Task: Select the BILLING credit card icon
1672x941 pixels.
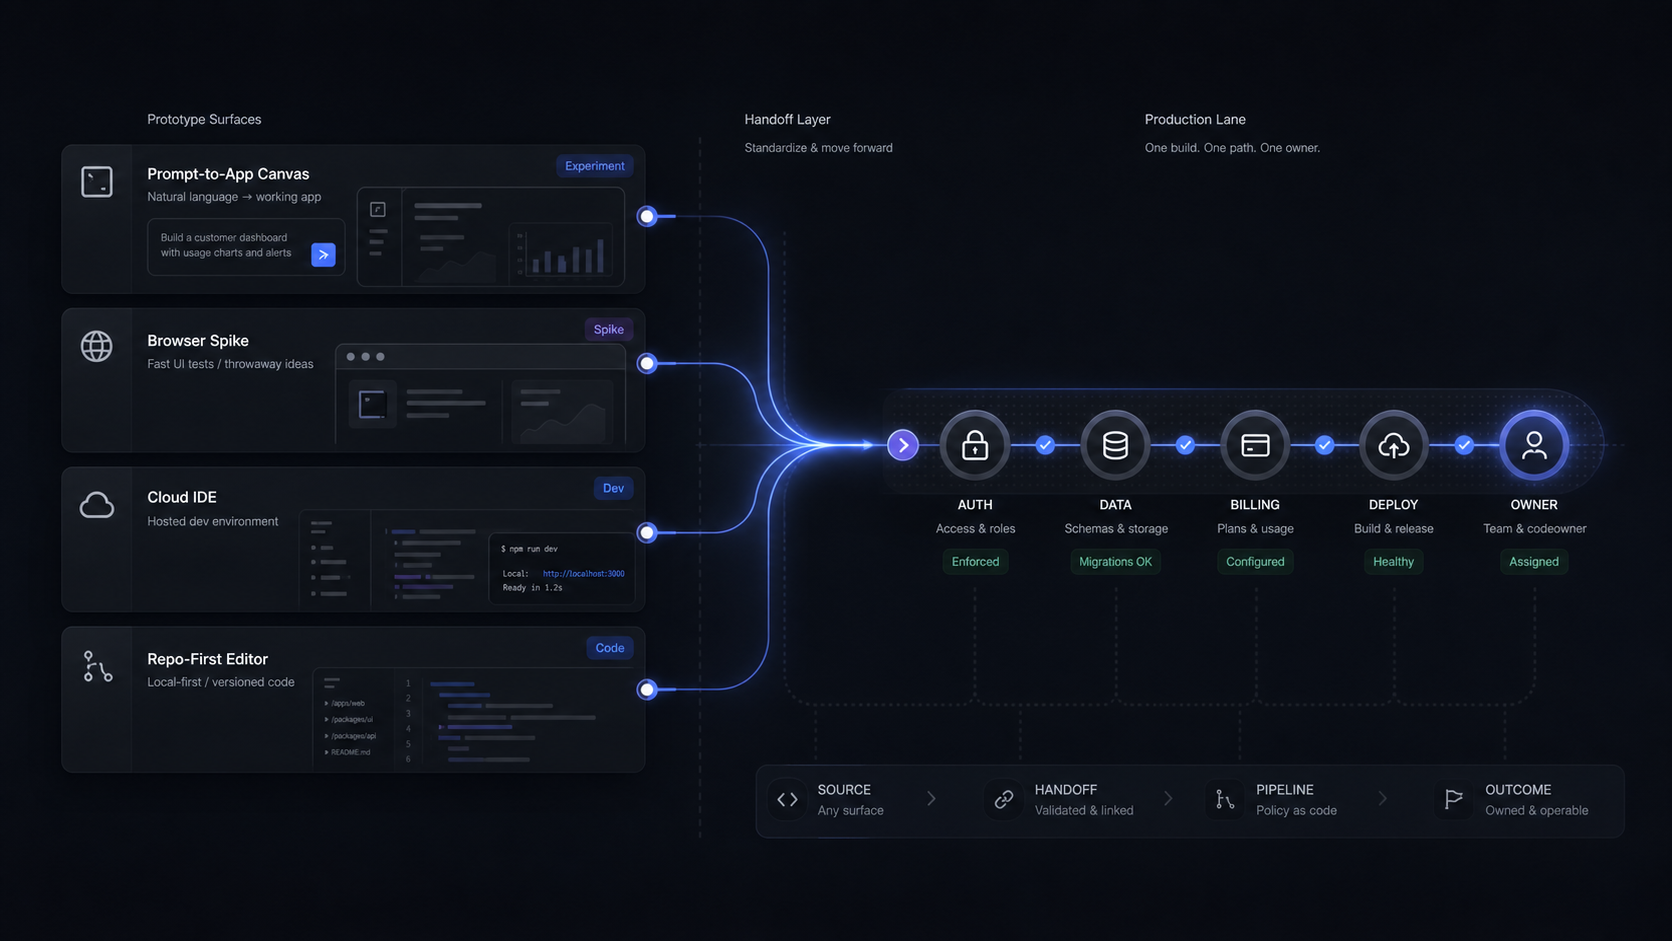Action: pos(1255,445)
